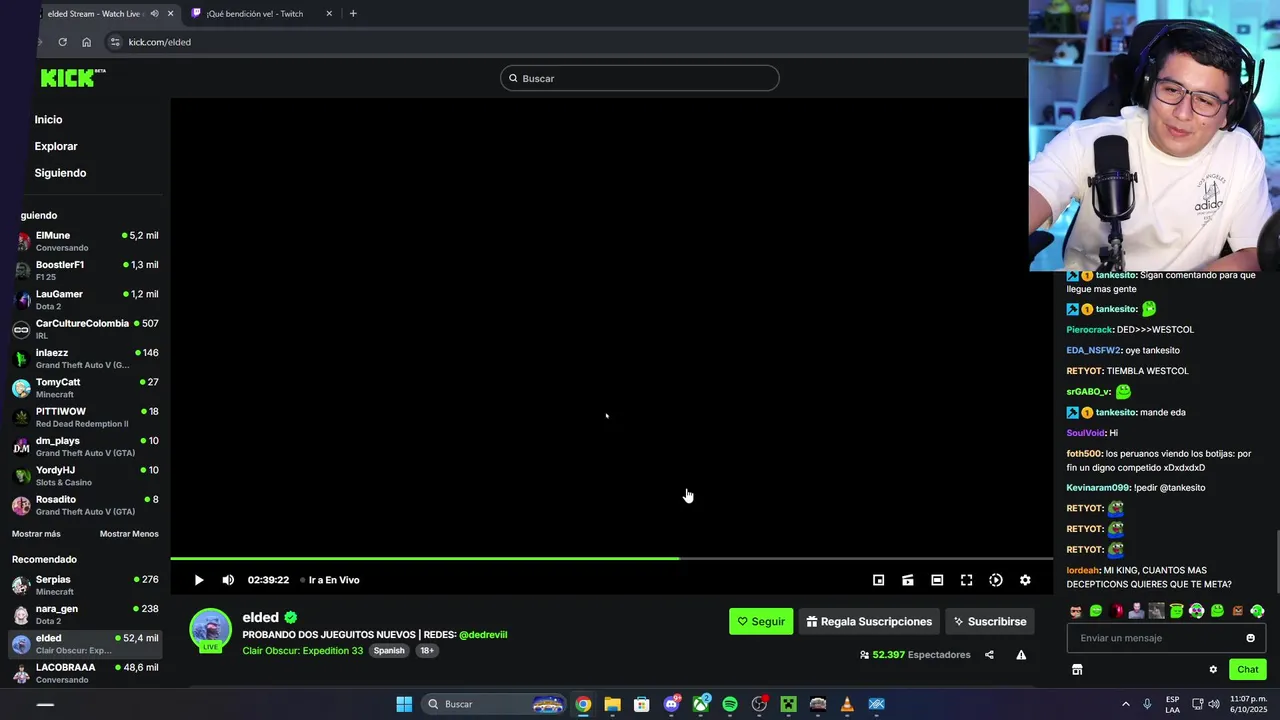Enter fullscreen from the player controls
Image resolution: width=1280 pixels, height=720 pixels.
click(x=966, y=580)
